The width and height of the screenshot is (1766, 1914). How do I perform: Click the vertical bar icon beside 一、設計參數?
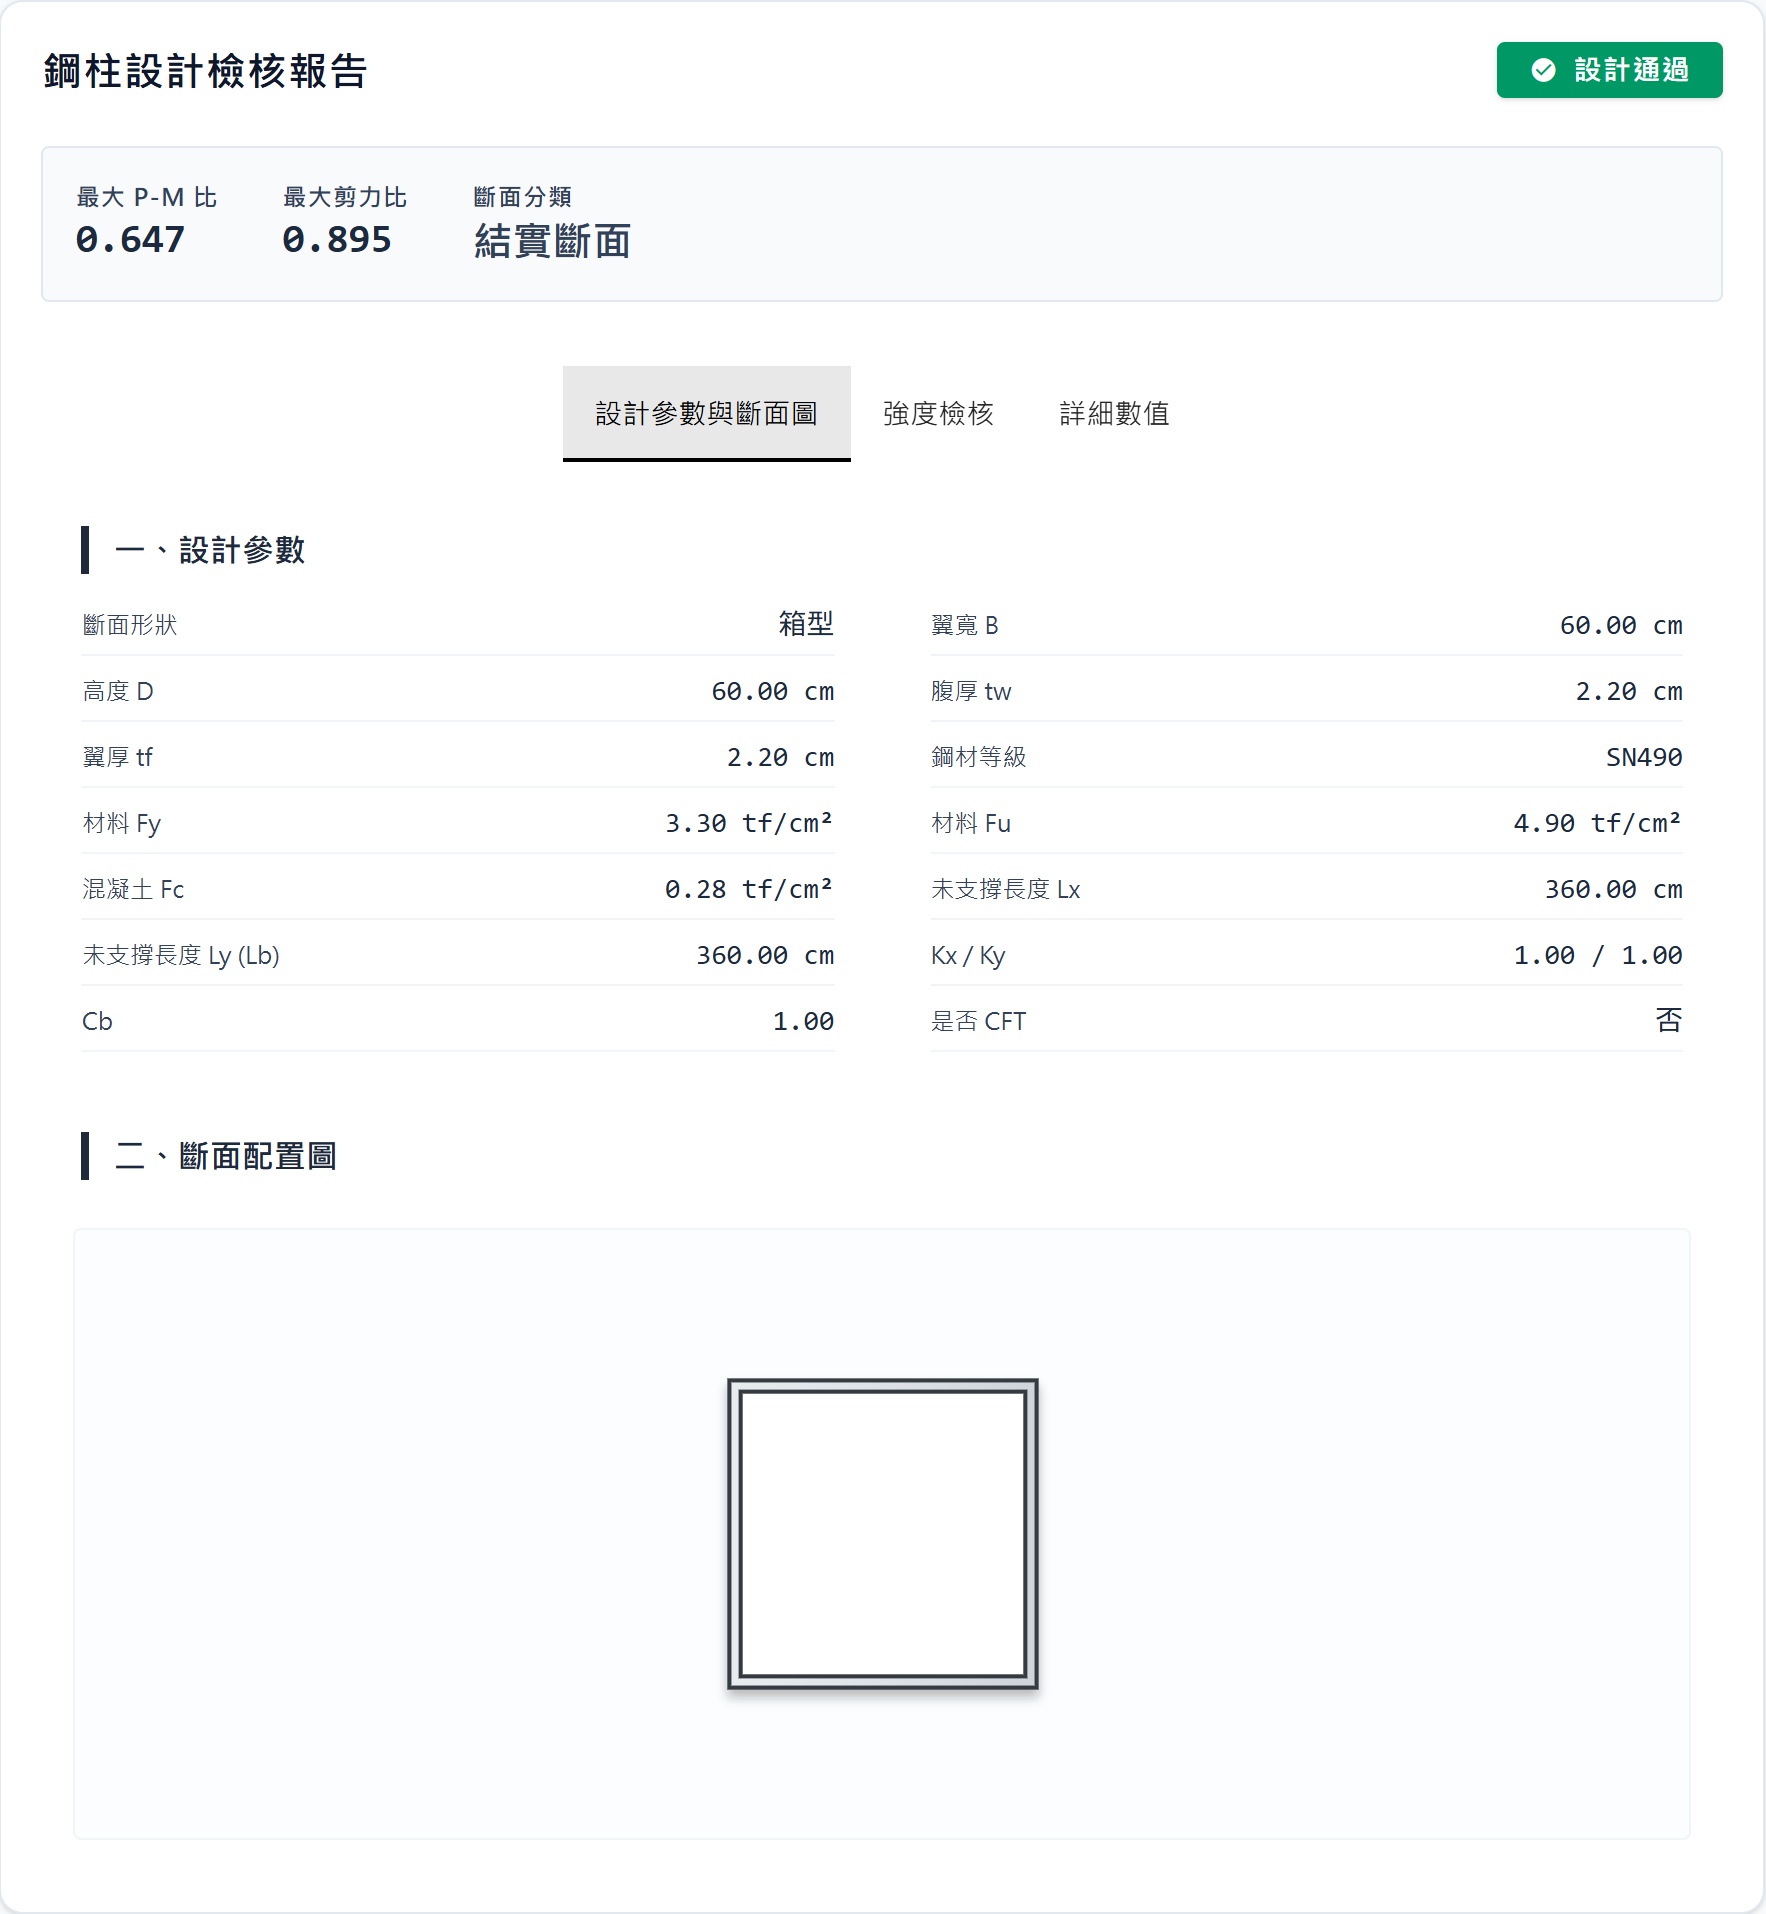[x=86, y=549]
